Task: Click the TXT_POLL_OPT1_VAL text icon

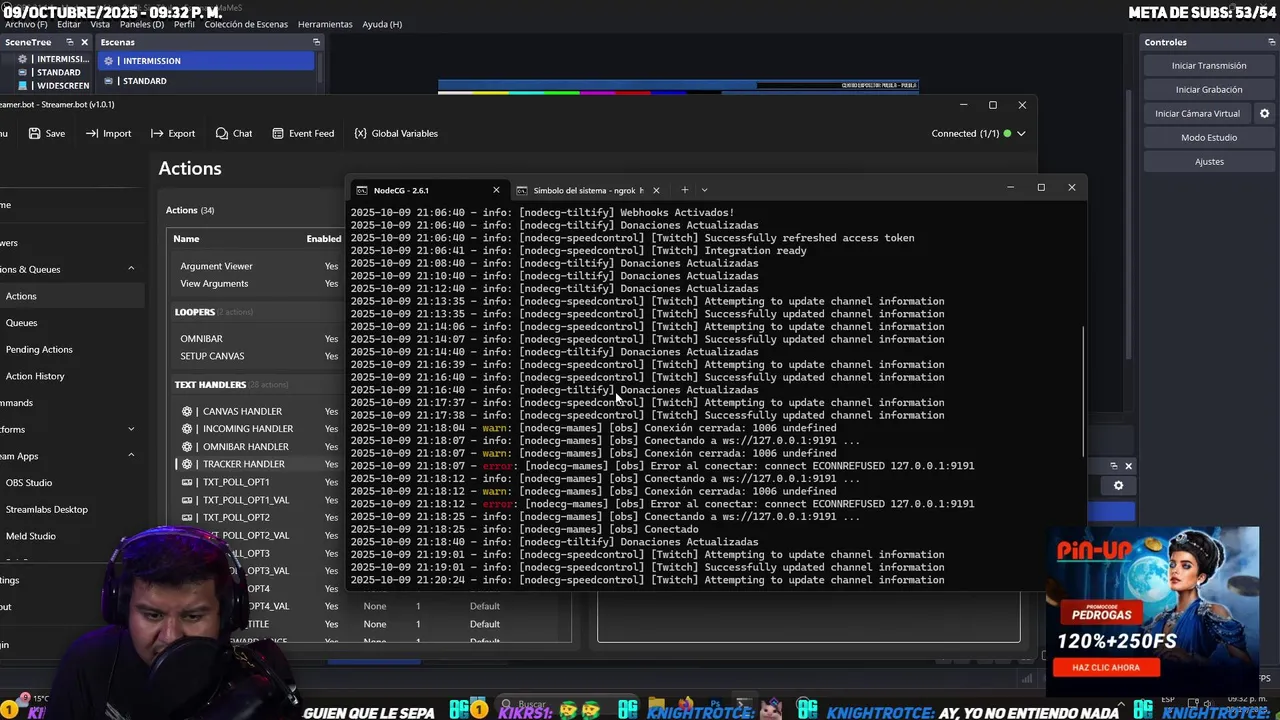Action: [x=187, y=500]
